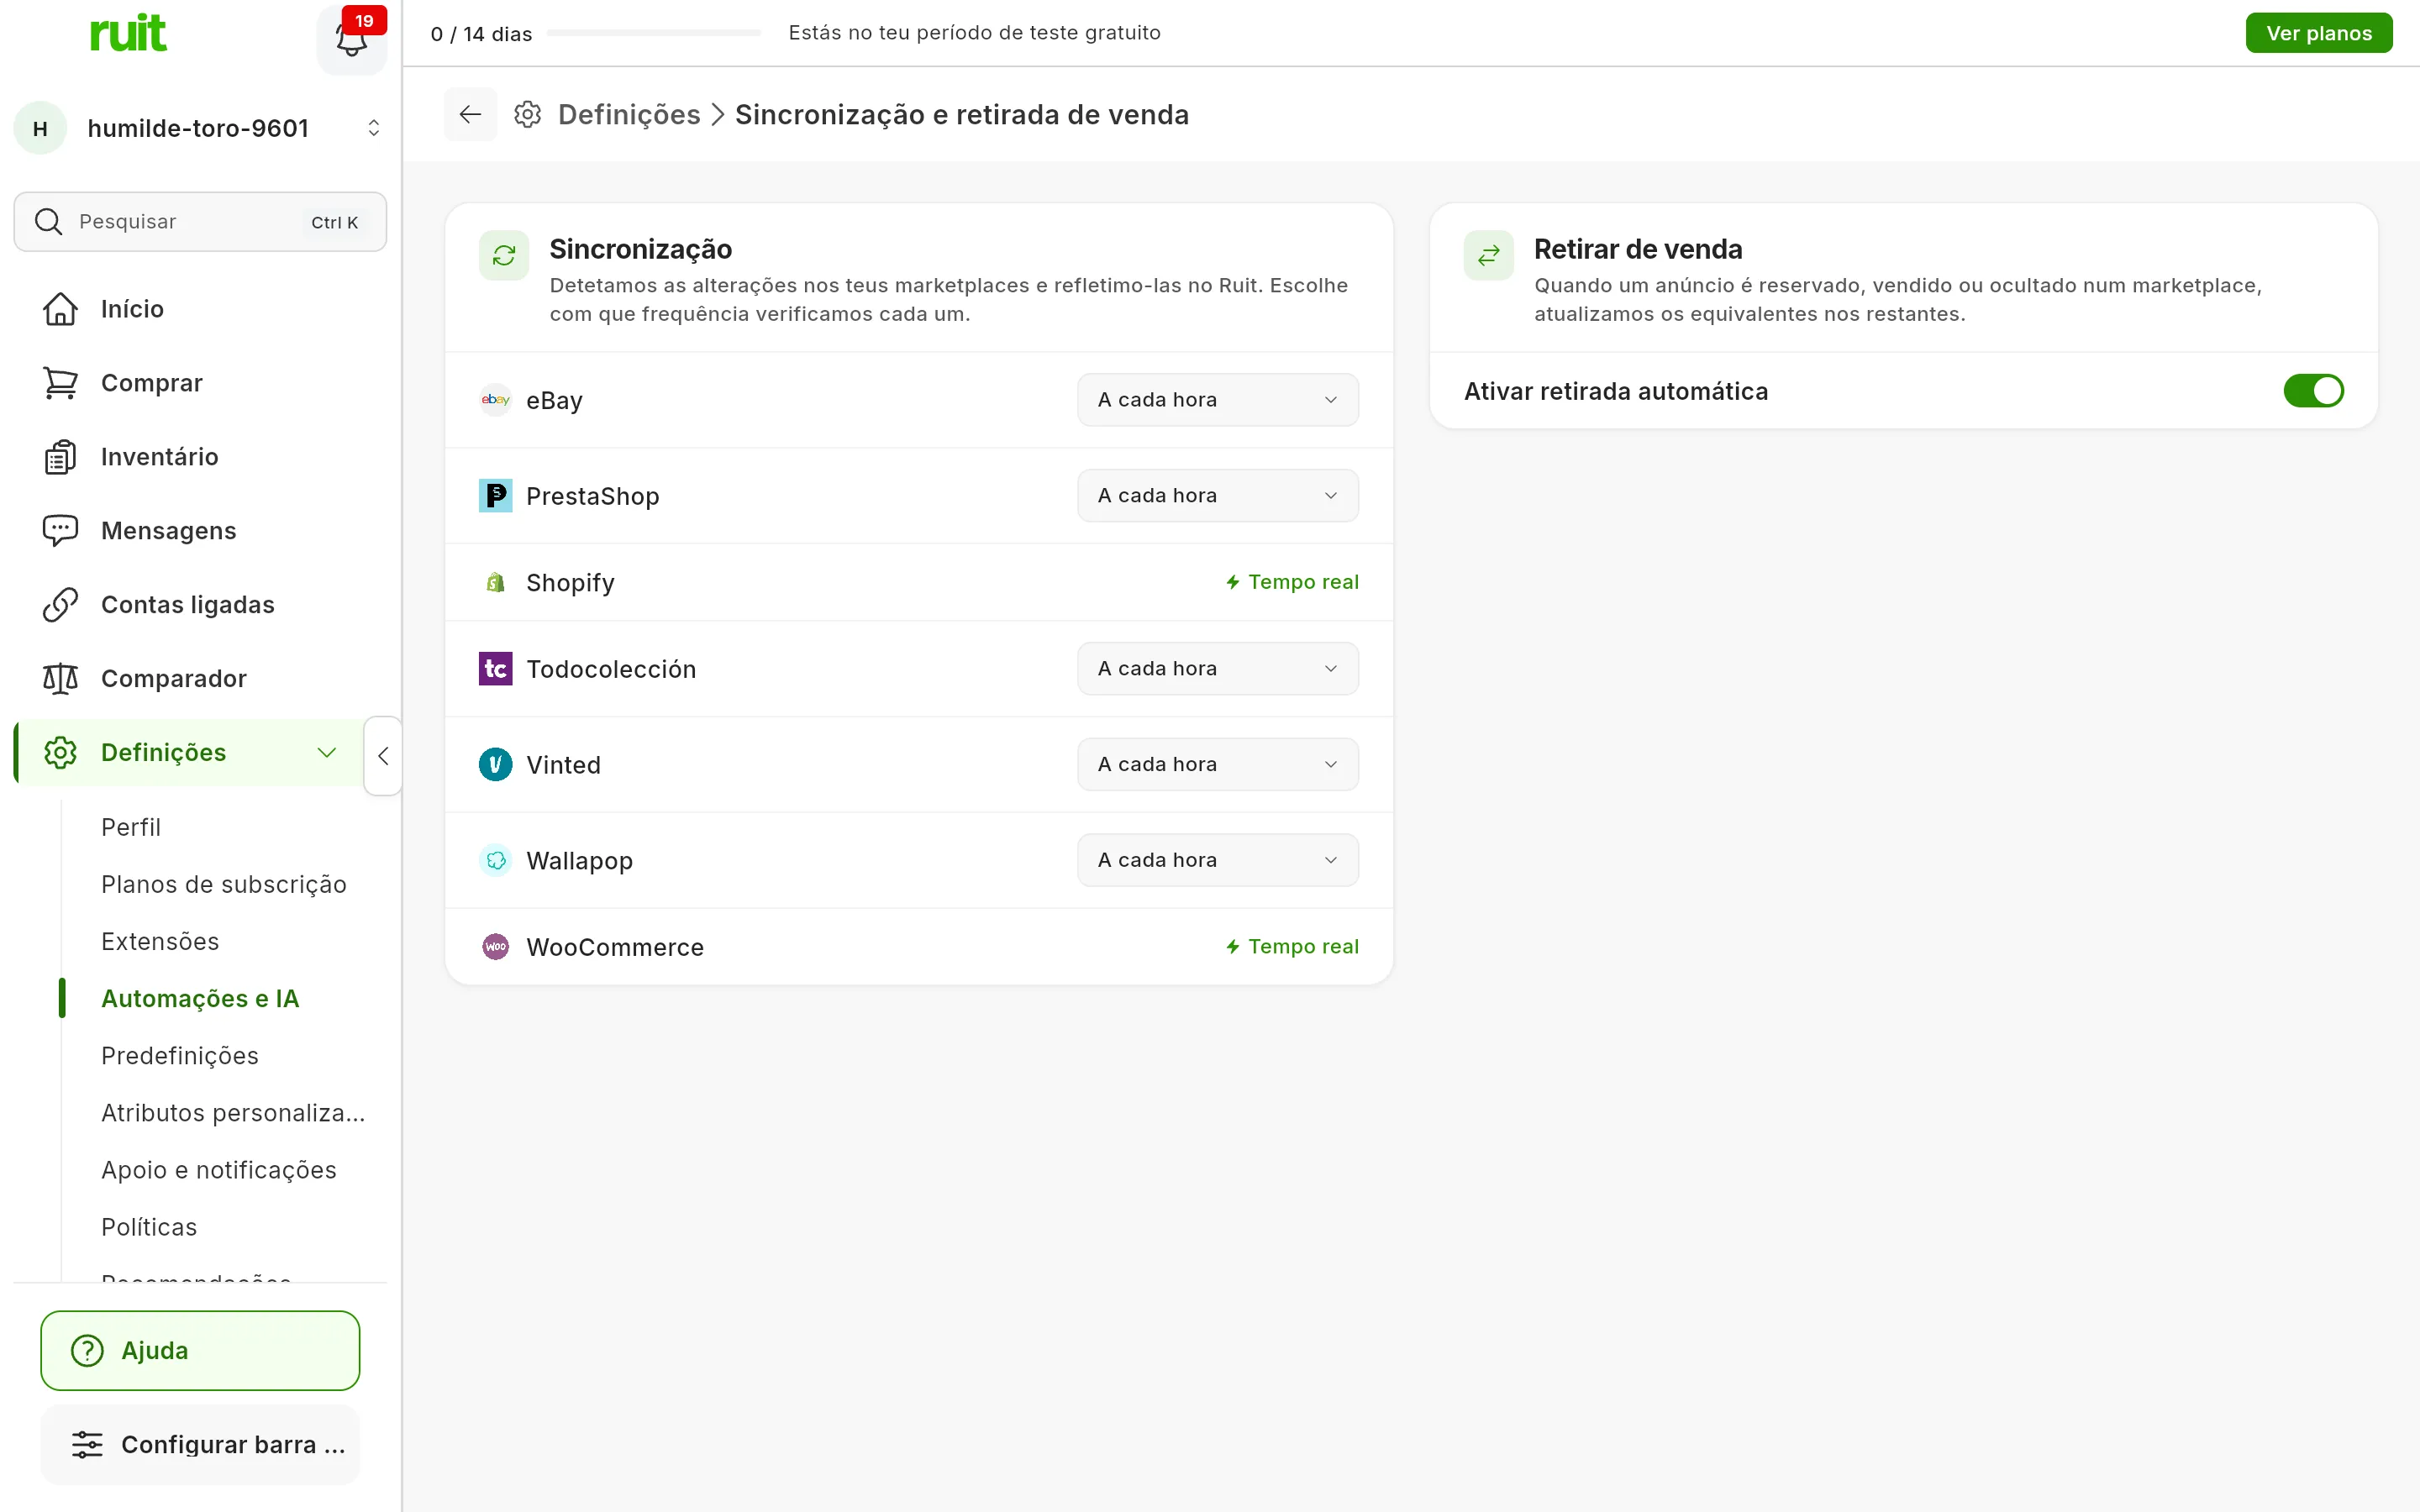Click the Shopify logo icon
2420x1512 pixels.
(496, 582)
